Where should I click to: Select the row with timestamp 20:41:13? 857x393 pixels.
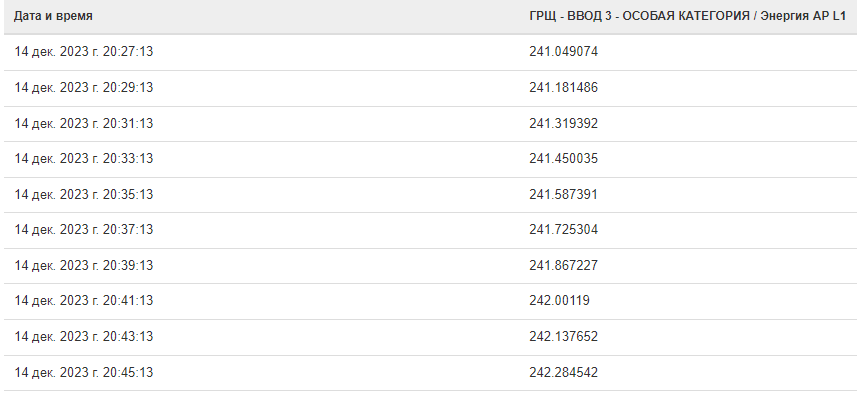pyautogui.click(x=430, y=301)
